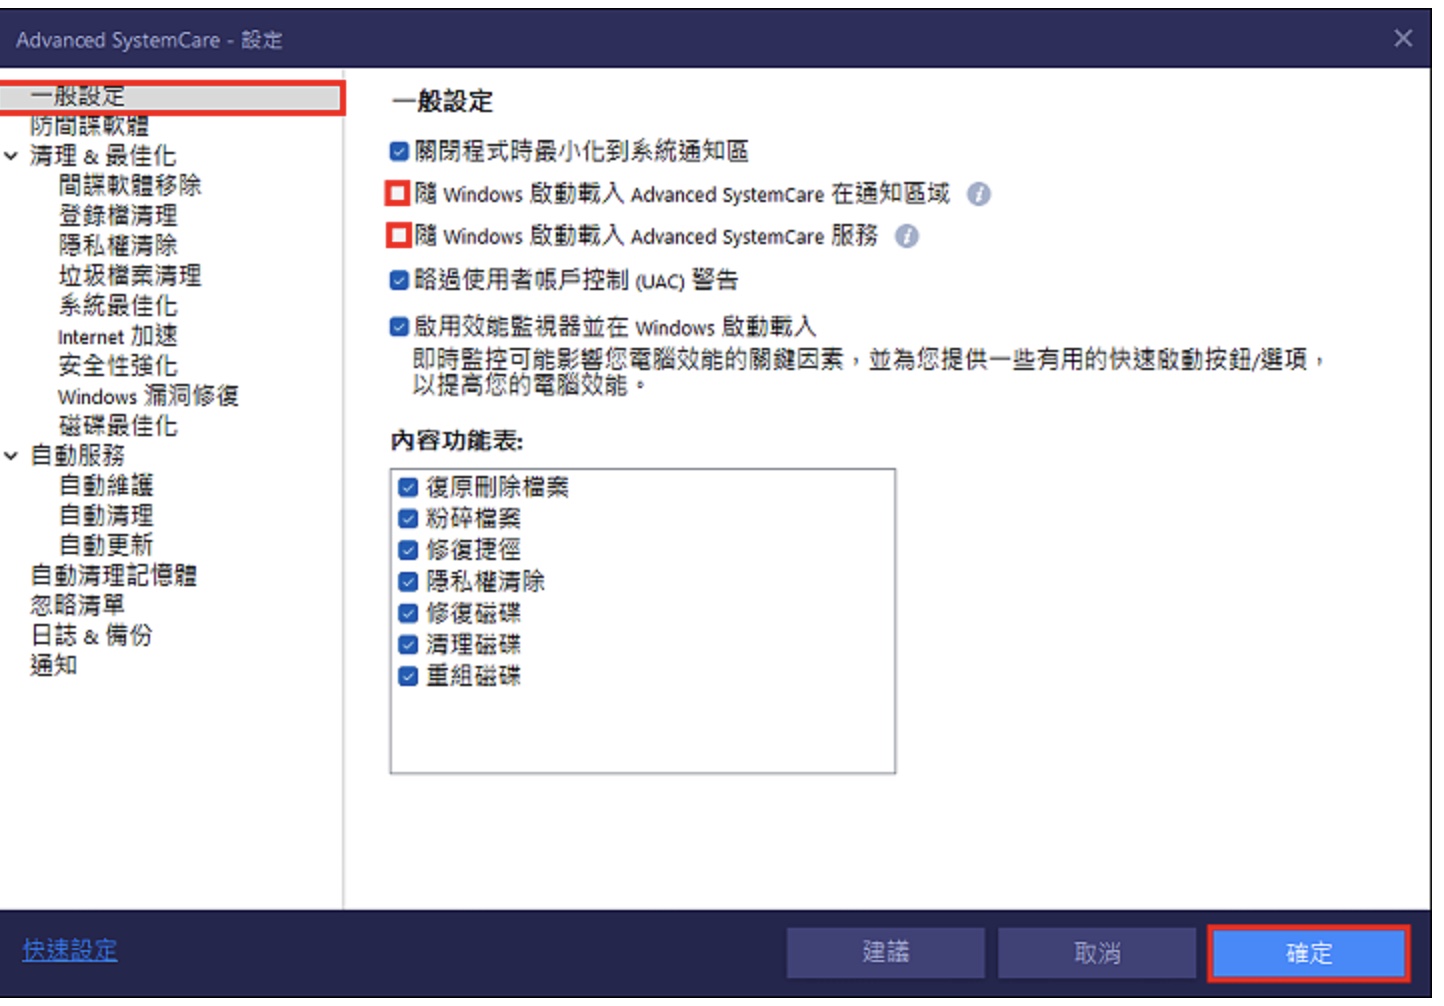This screenshot has width=1444, height=1006.
Task: Click the 建議 button
Action: tap(886, 954)
